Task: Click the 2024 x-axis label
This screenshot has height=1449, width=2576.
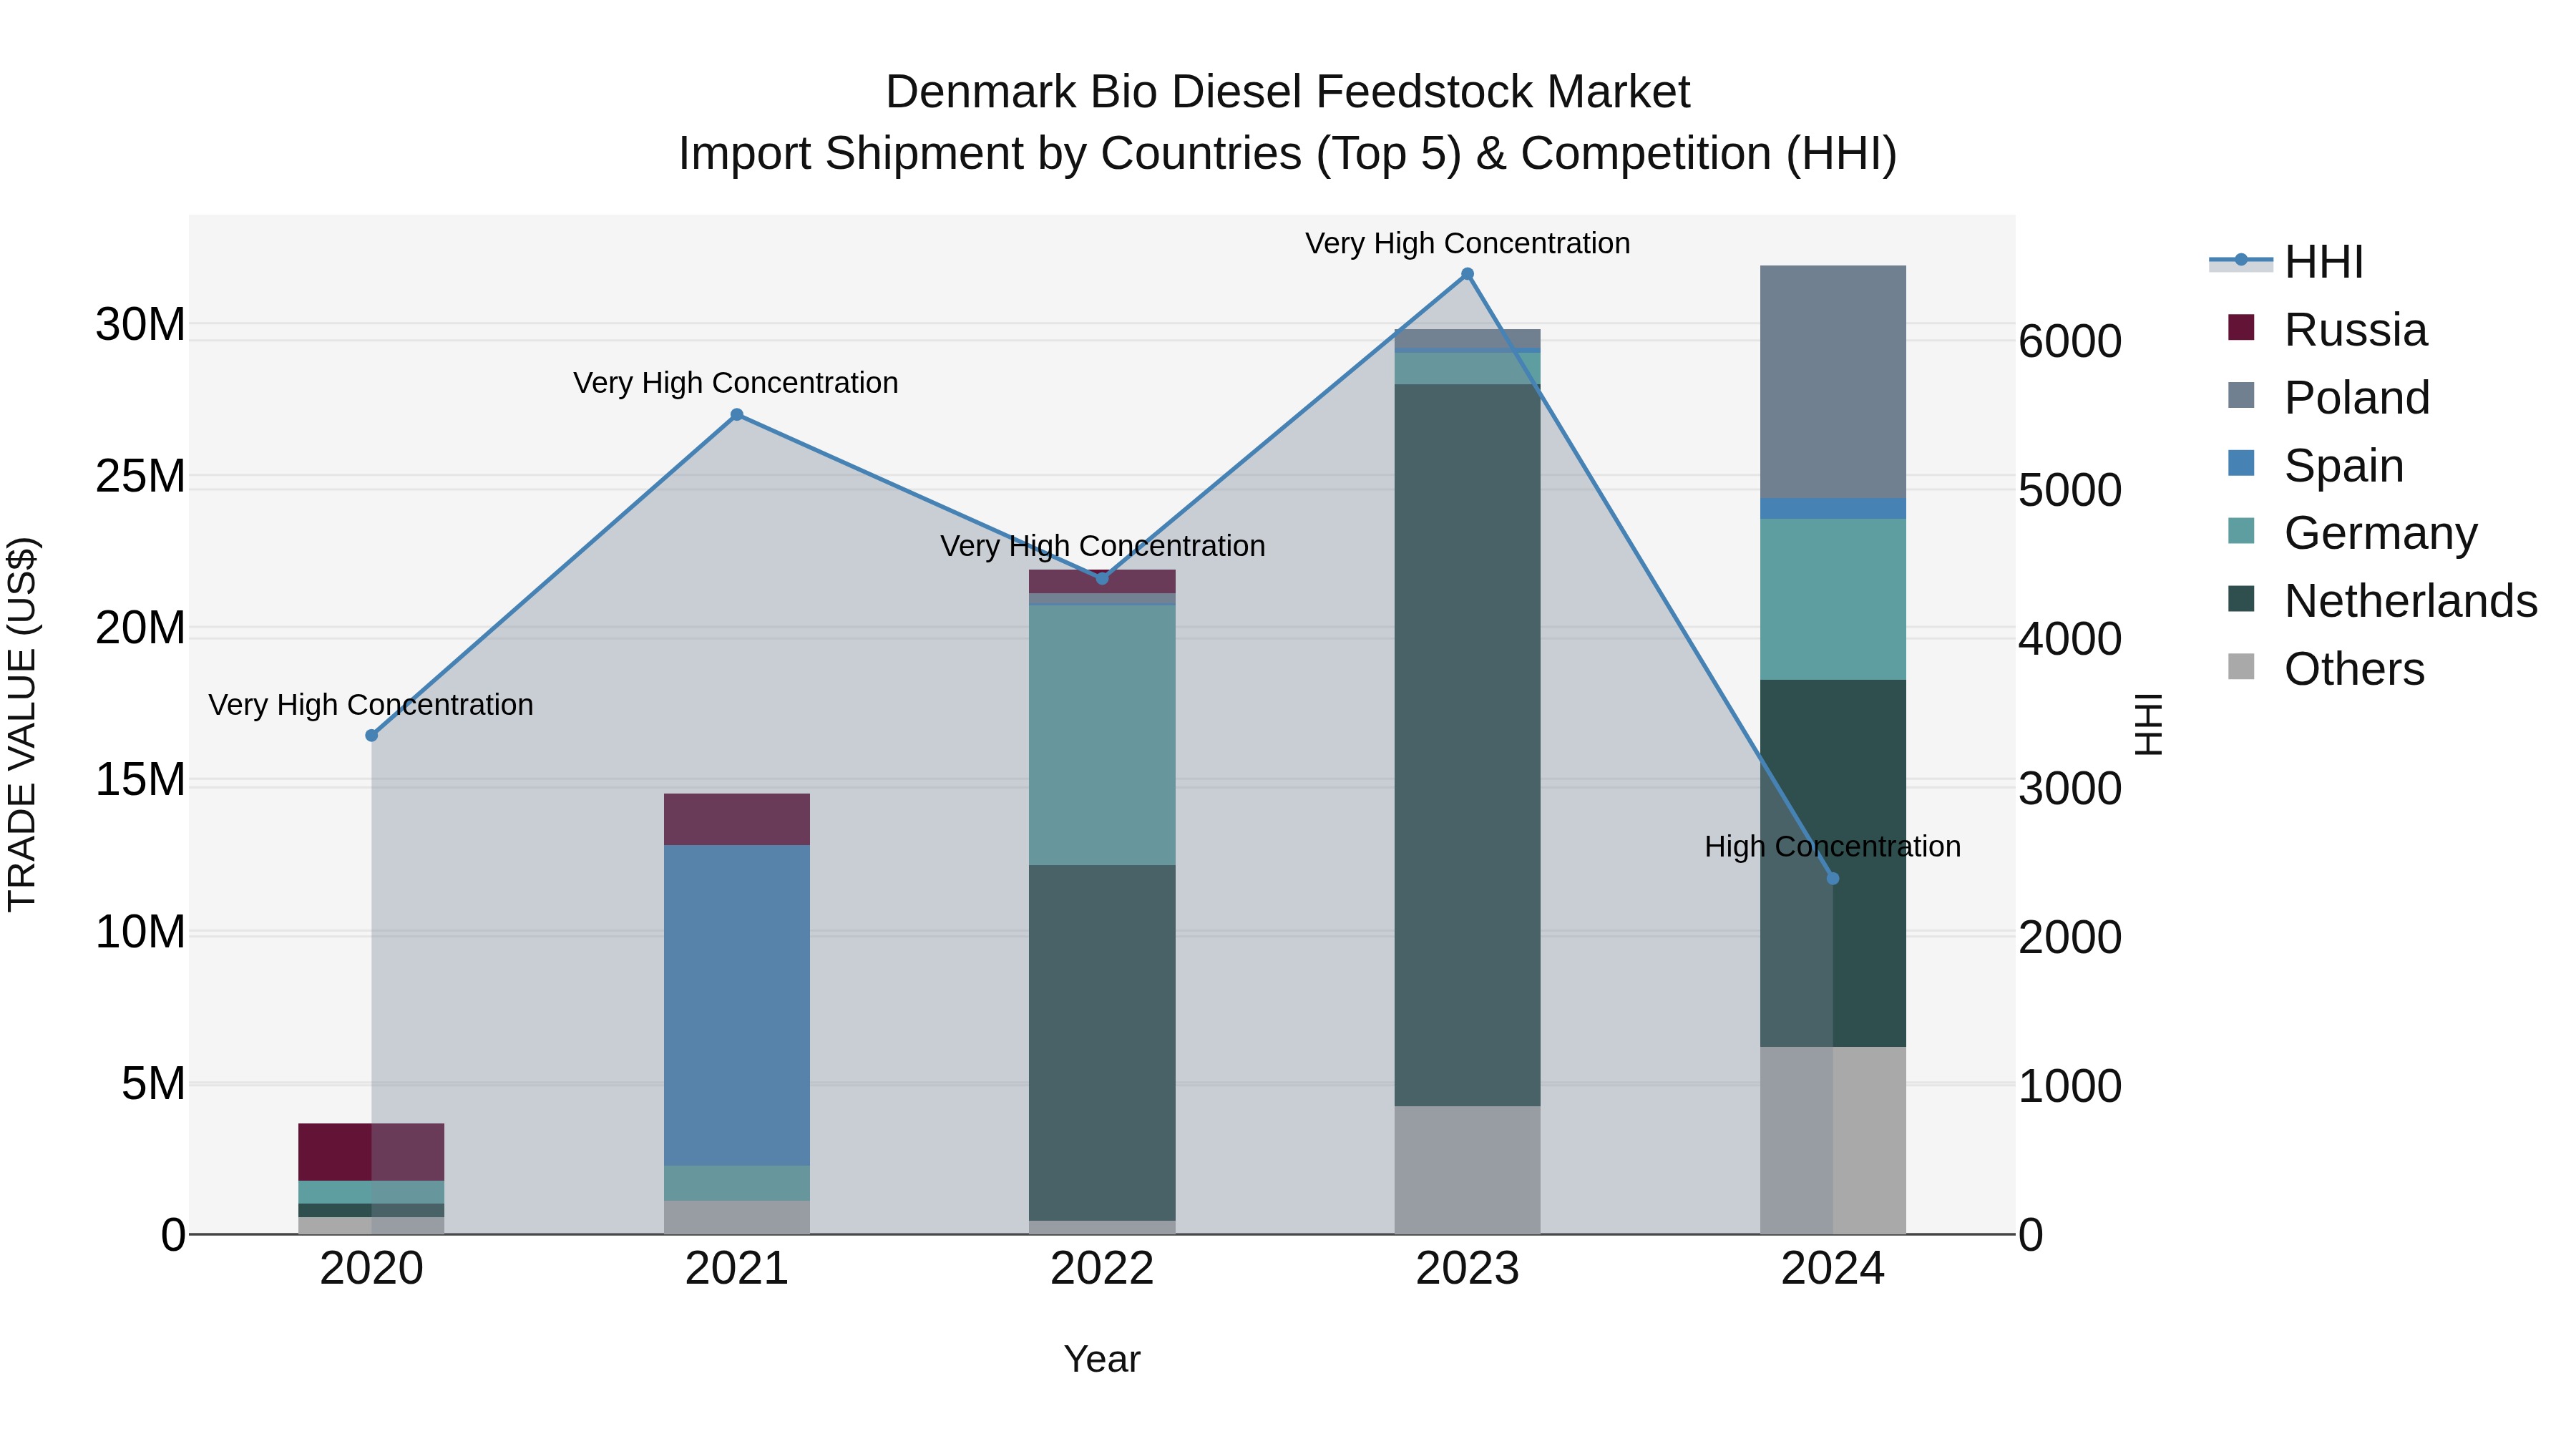Action: (x=1833, y=1269)
